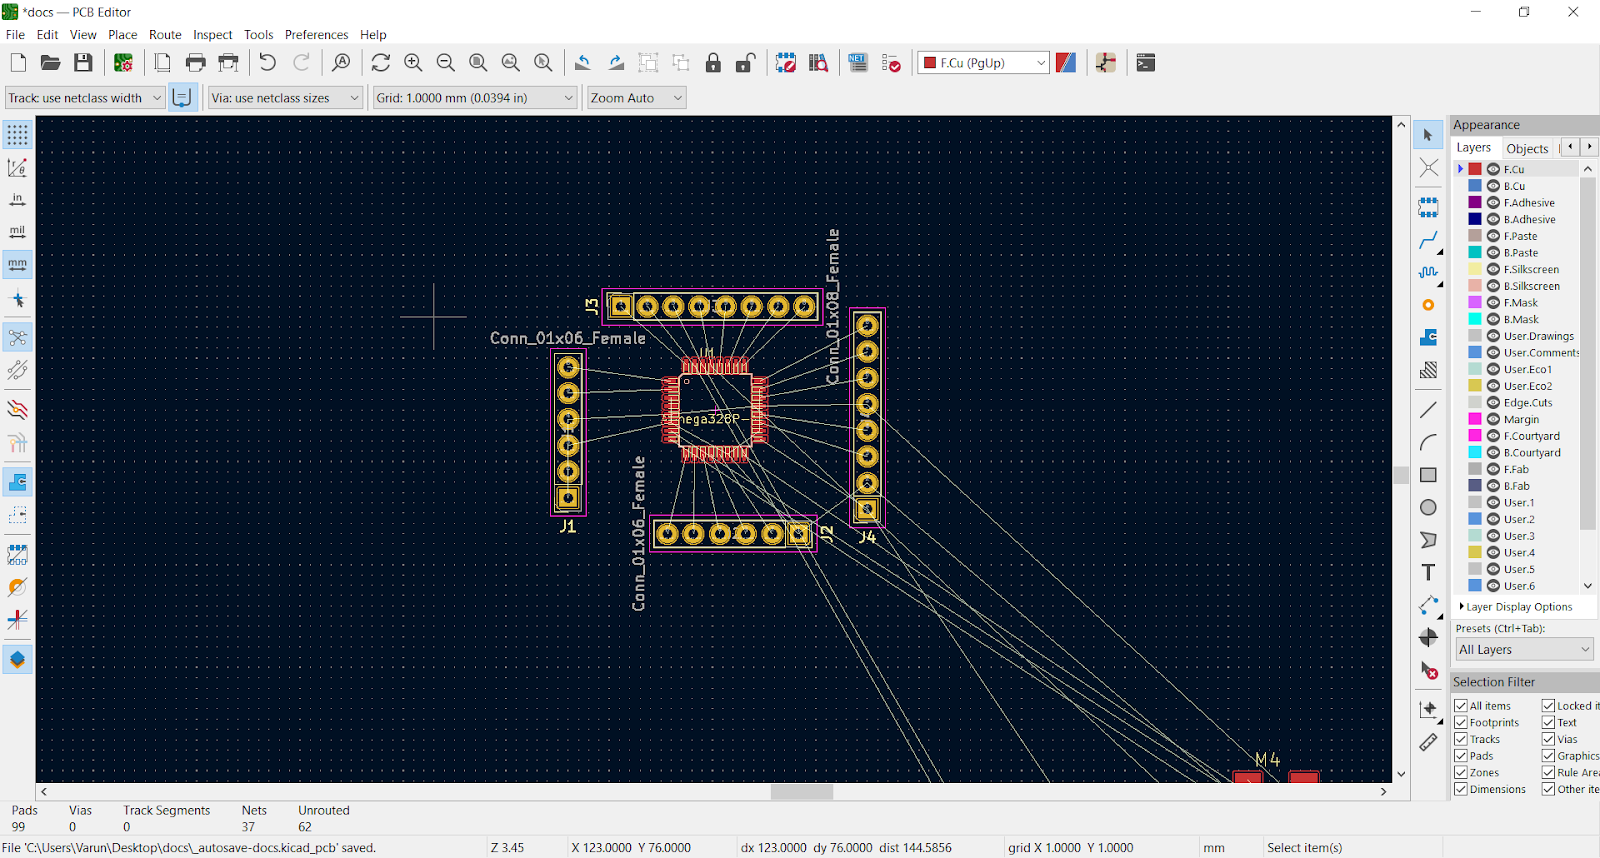This screenshot has height=858, width=1600.
Task: Uncheck Tracks filter checkbox
Action: (x=1461, y=740)
